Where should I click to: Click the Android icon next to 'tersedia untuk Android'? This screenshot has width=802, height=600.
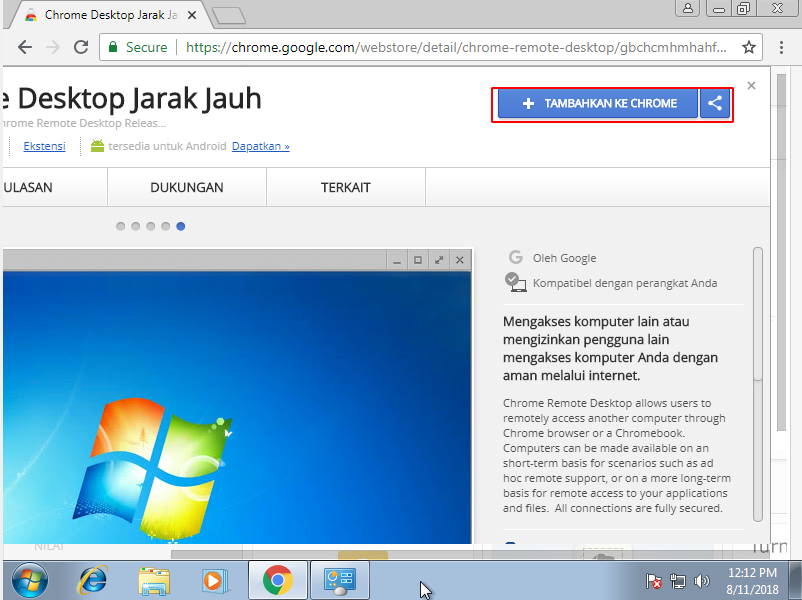[98, 145]
